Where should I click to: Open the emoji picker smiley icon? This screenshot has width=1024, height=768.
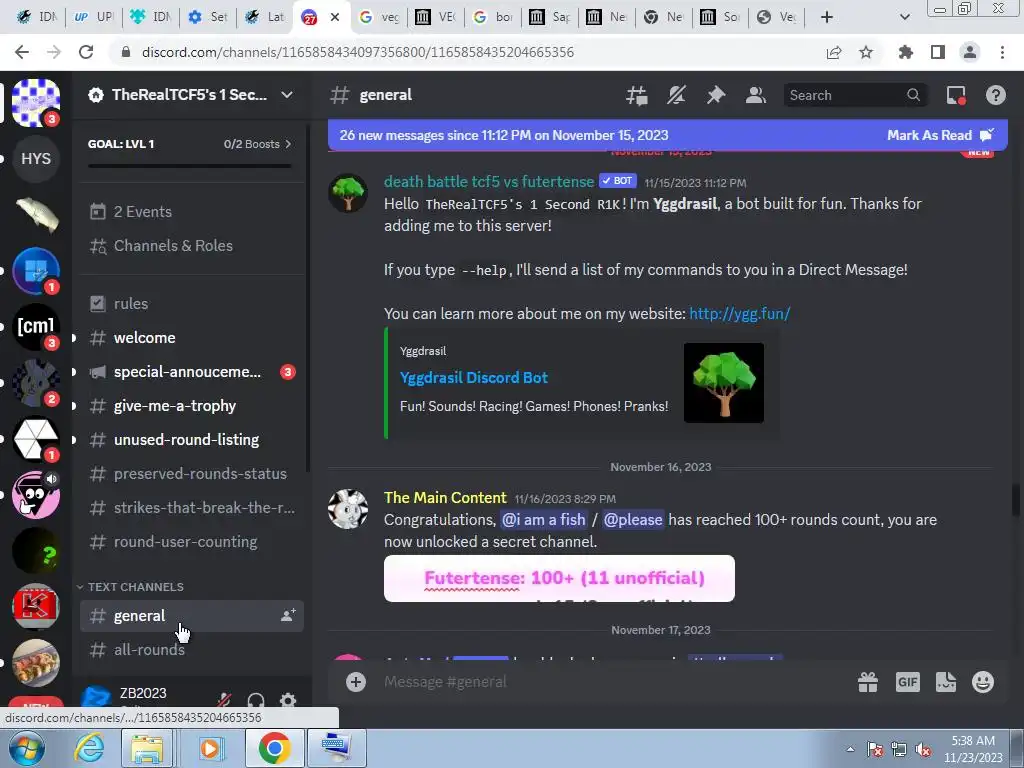983,682
